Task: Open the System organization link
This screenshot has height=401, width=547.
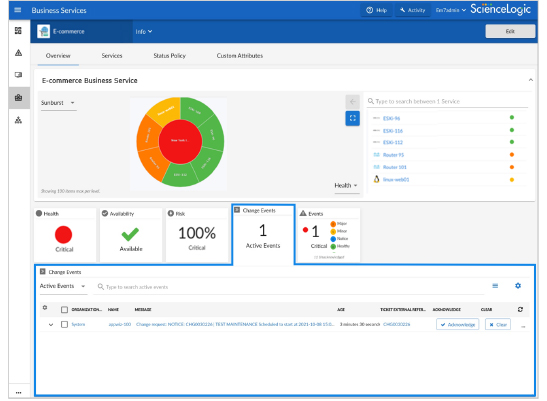Action: pyautogui.click(x=78, y=324)
